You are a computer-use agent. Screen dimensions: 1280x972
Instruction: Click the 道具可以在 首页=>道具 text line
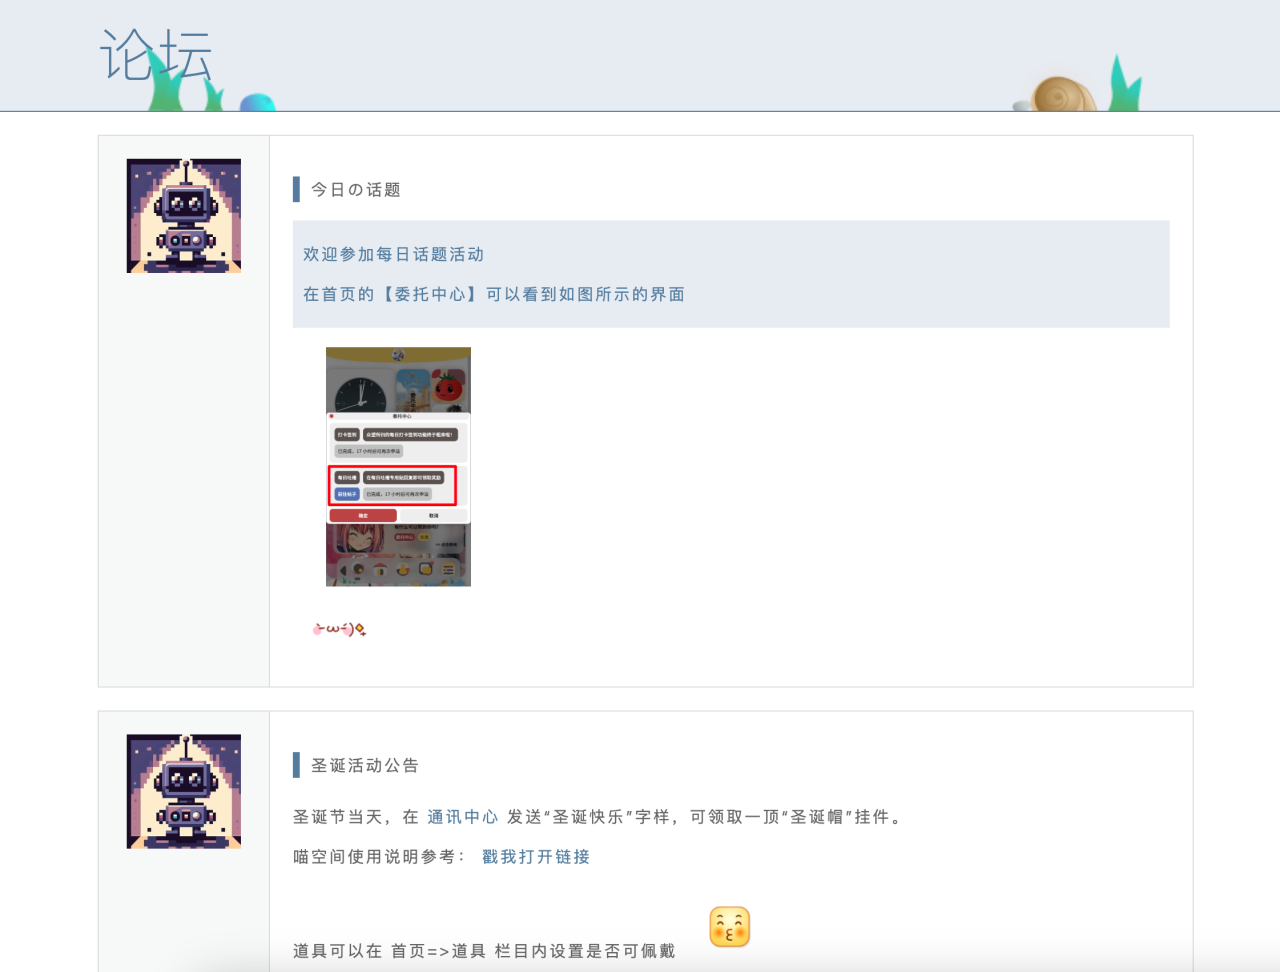pos(483,951)
